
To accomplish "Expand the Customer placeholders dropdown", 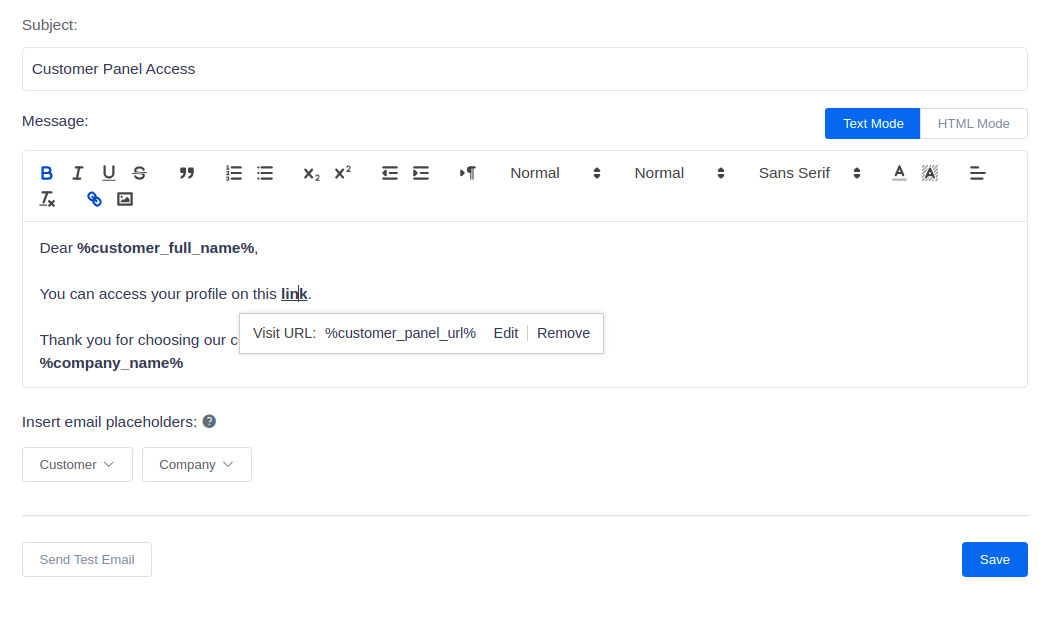I will (77, 464).
